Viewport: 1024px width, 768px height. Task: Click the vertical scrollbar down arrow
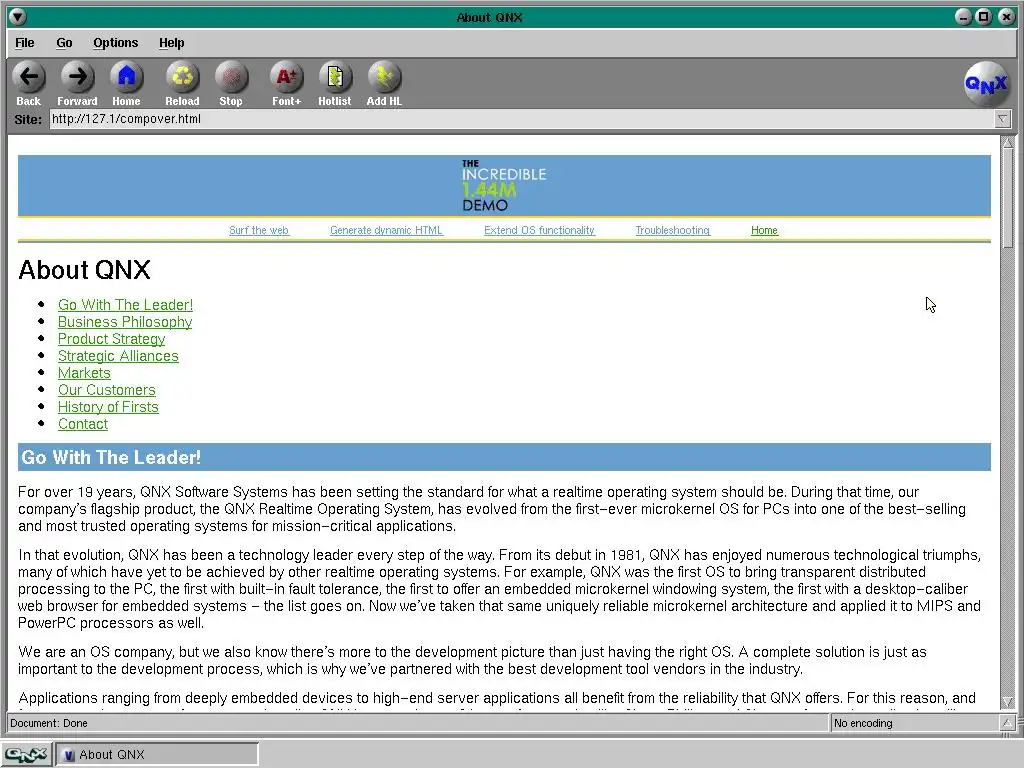click(1008, 702)
